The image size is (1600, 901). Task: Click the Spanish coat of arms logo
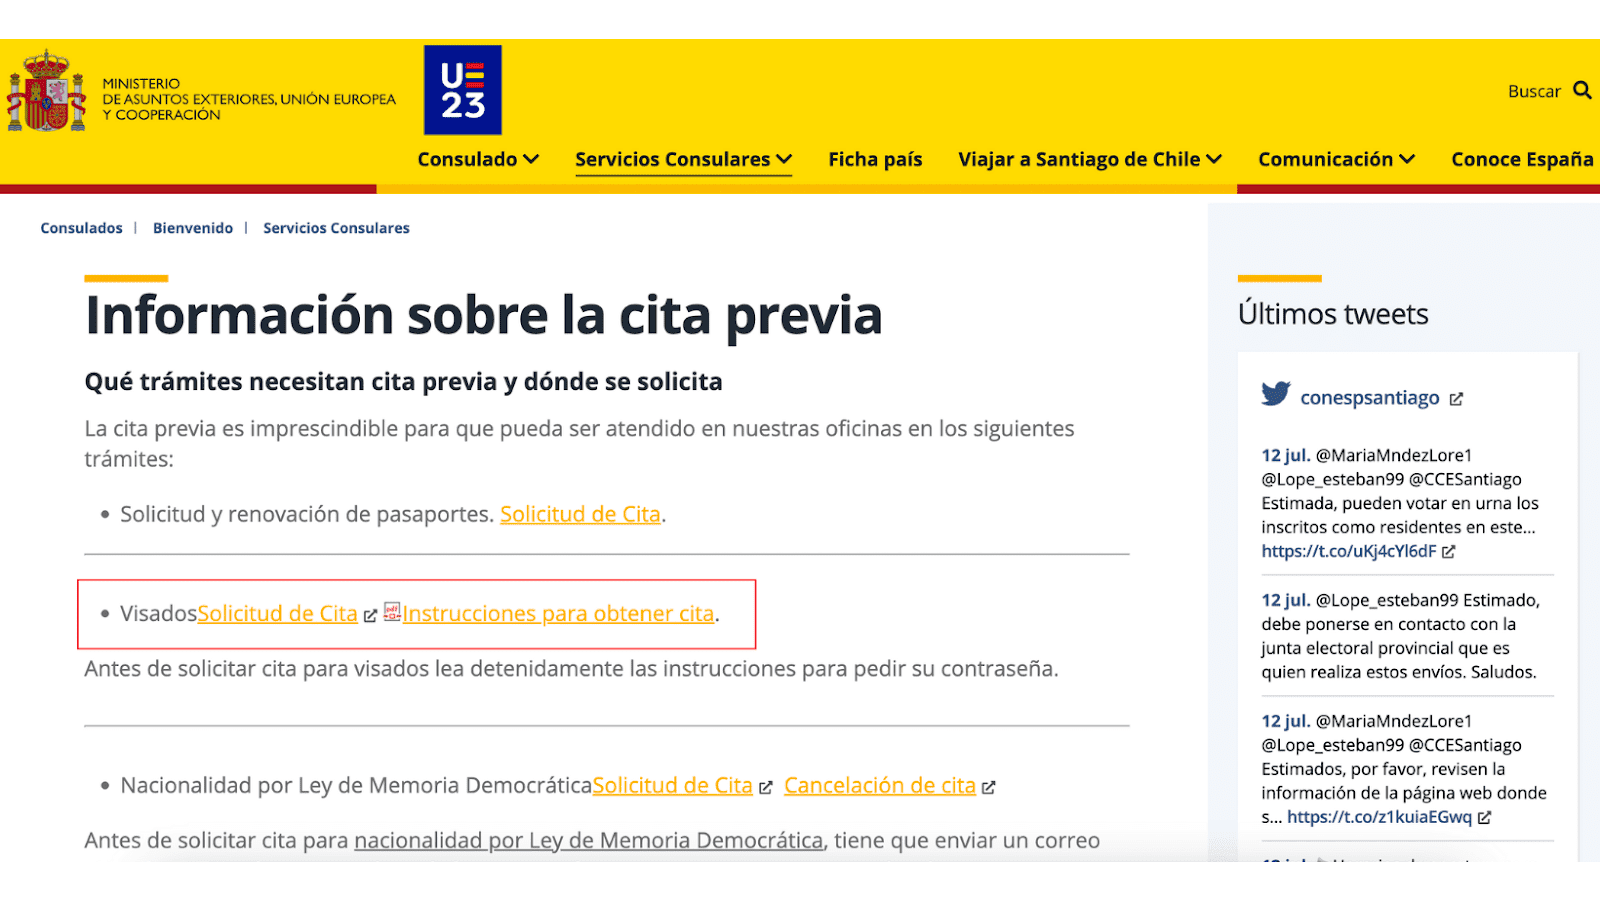click(46, 93)
